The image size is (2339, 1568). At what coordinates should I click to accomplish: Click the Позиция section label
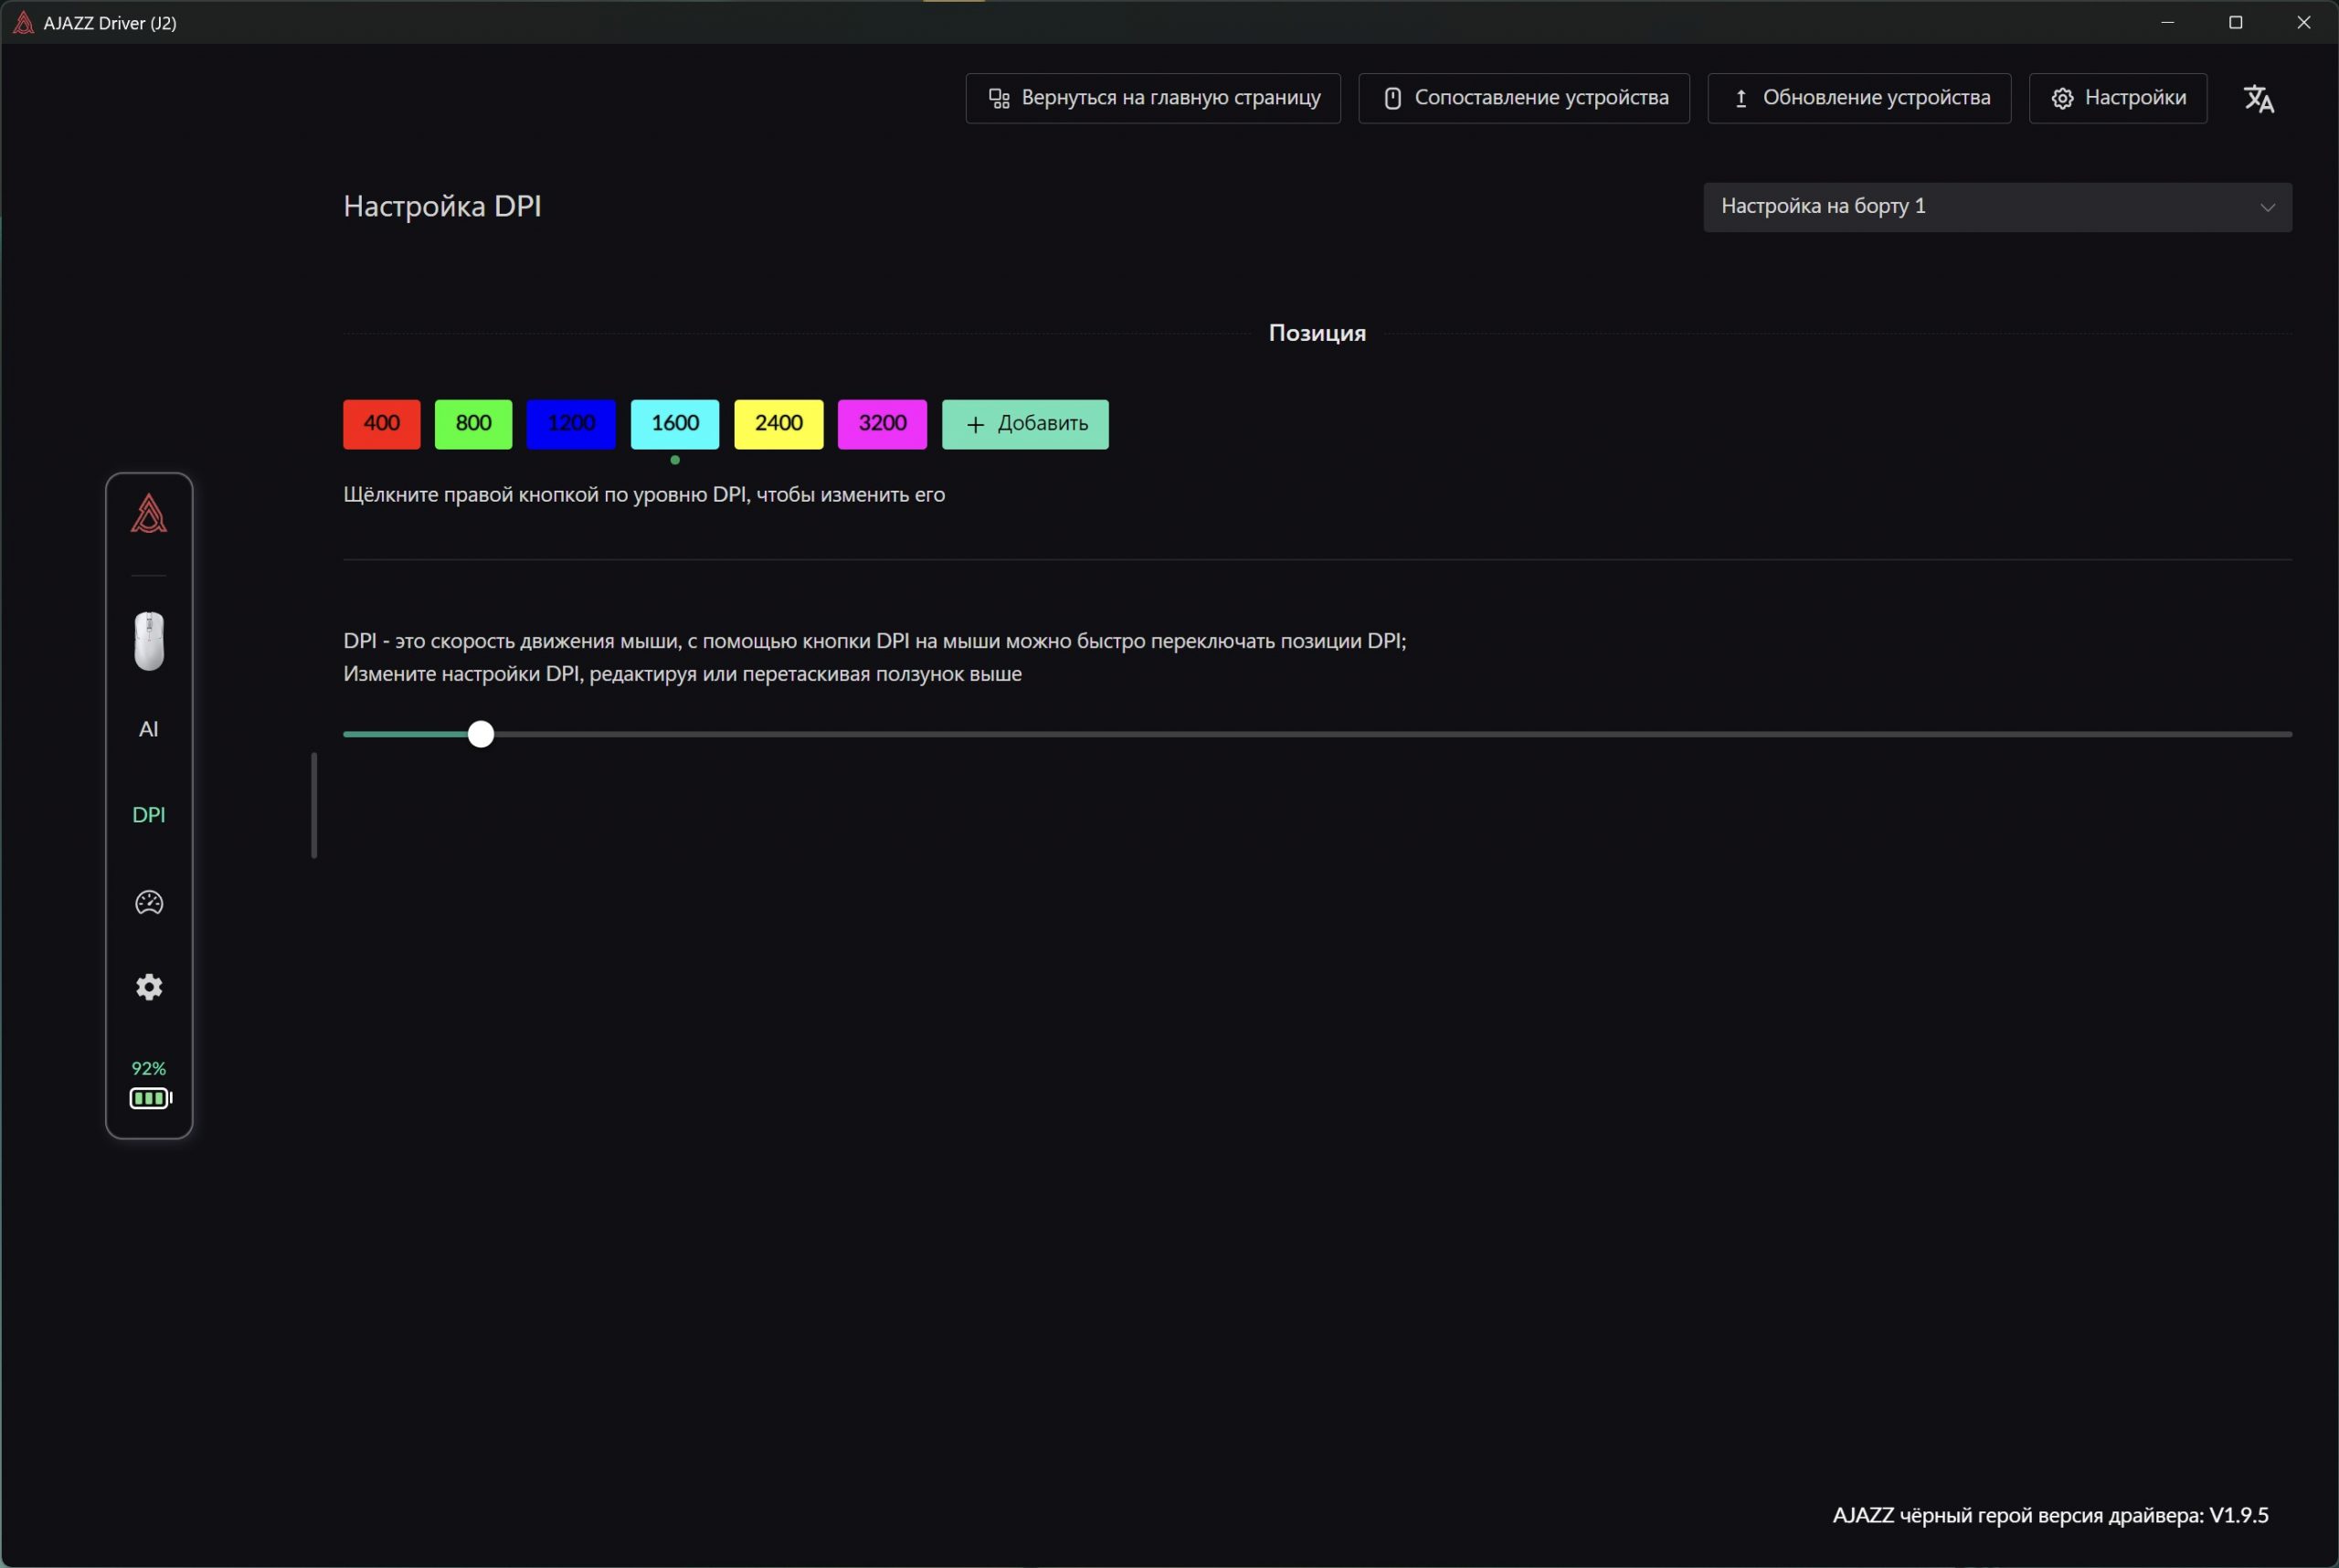[x=1317, y=333]
